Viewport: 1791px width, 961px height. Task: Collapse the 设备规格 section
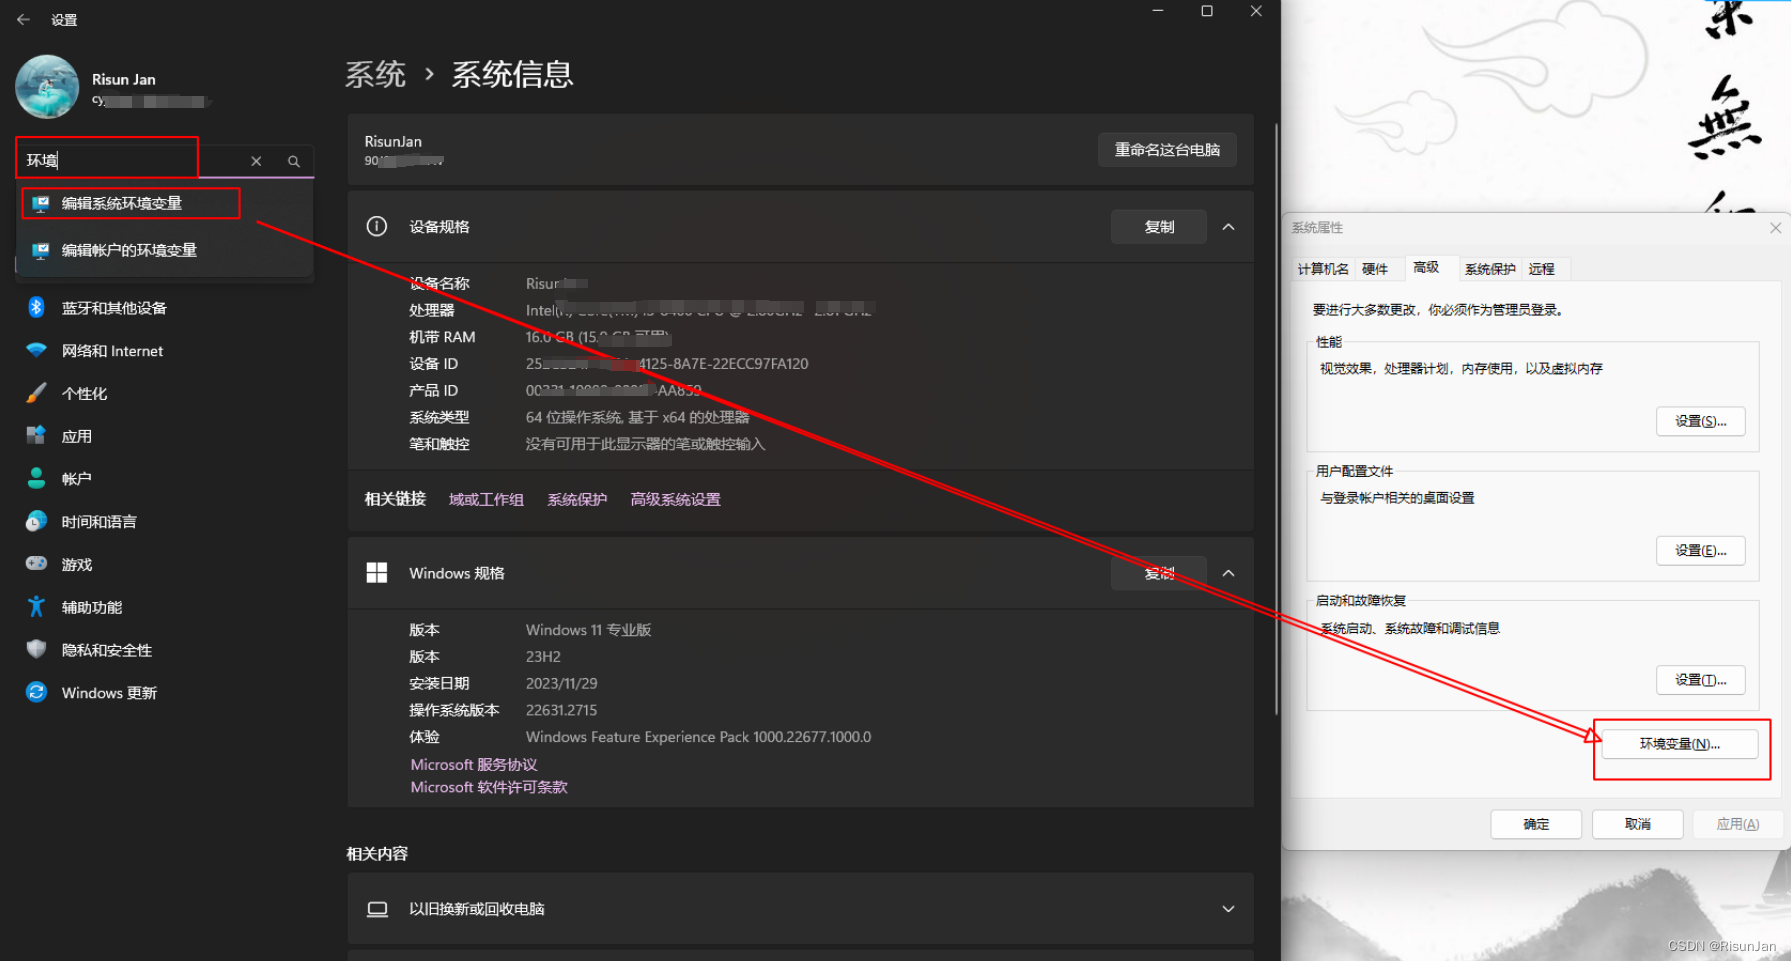(x=1229, y=227)
